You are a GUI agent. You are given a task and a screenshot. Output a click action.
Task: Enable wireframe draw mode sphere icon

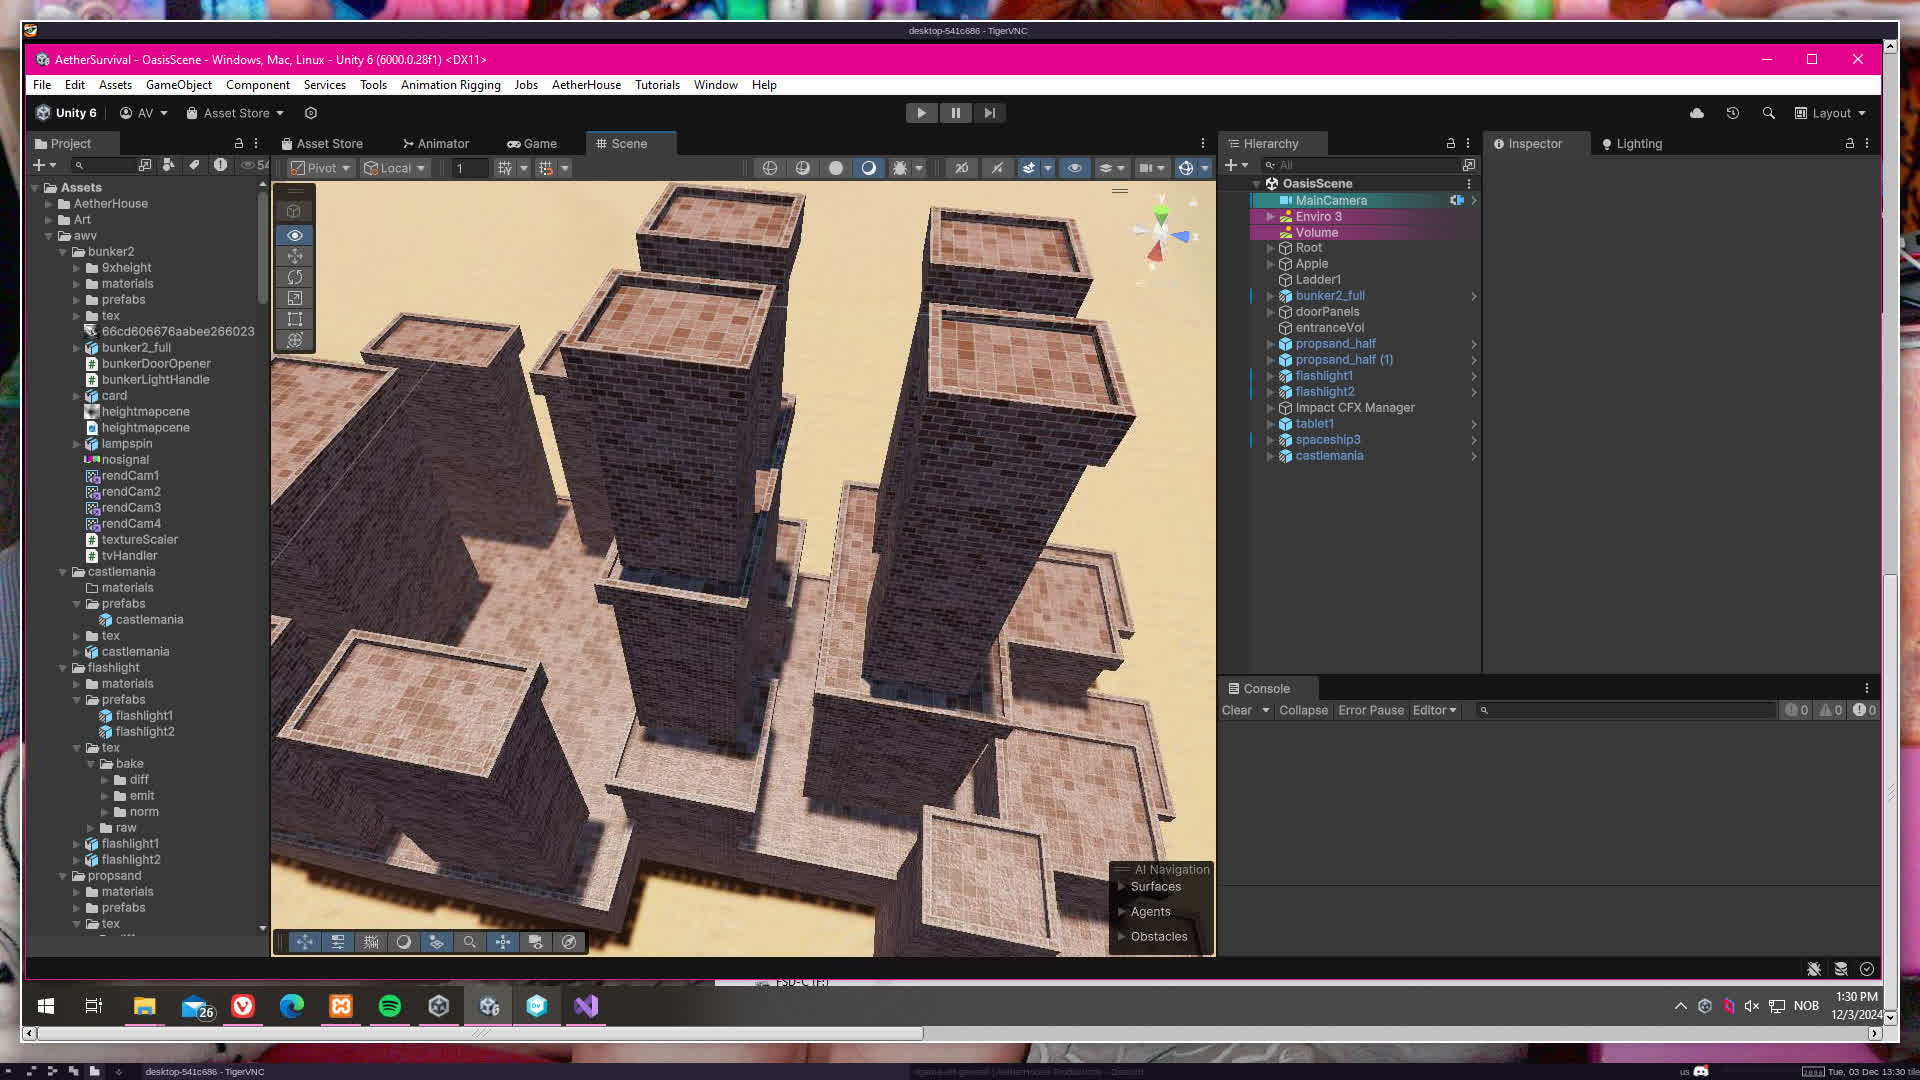click(770, 168)
